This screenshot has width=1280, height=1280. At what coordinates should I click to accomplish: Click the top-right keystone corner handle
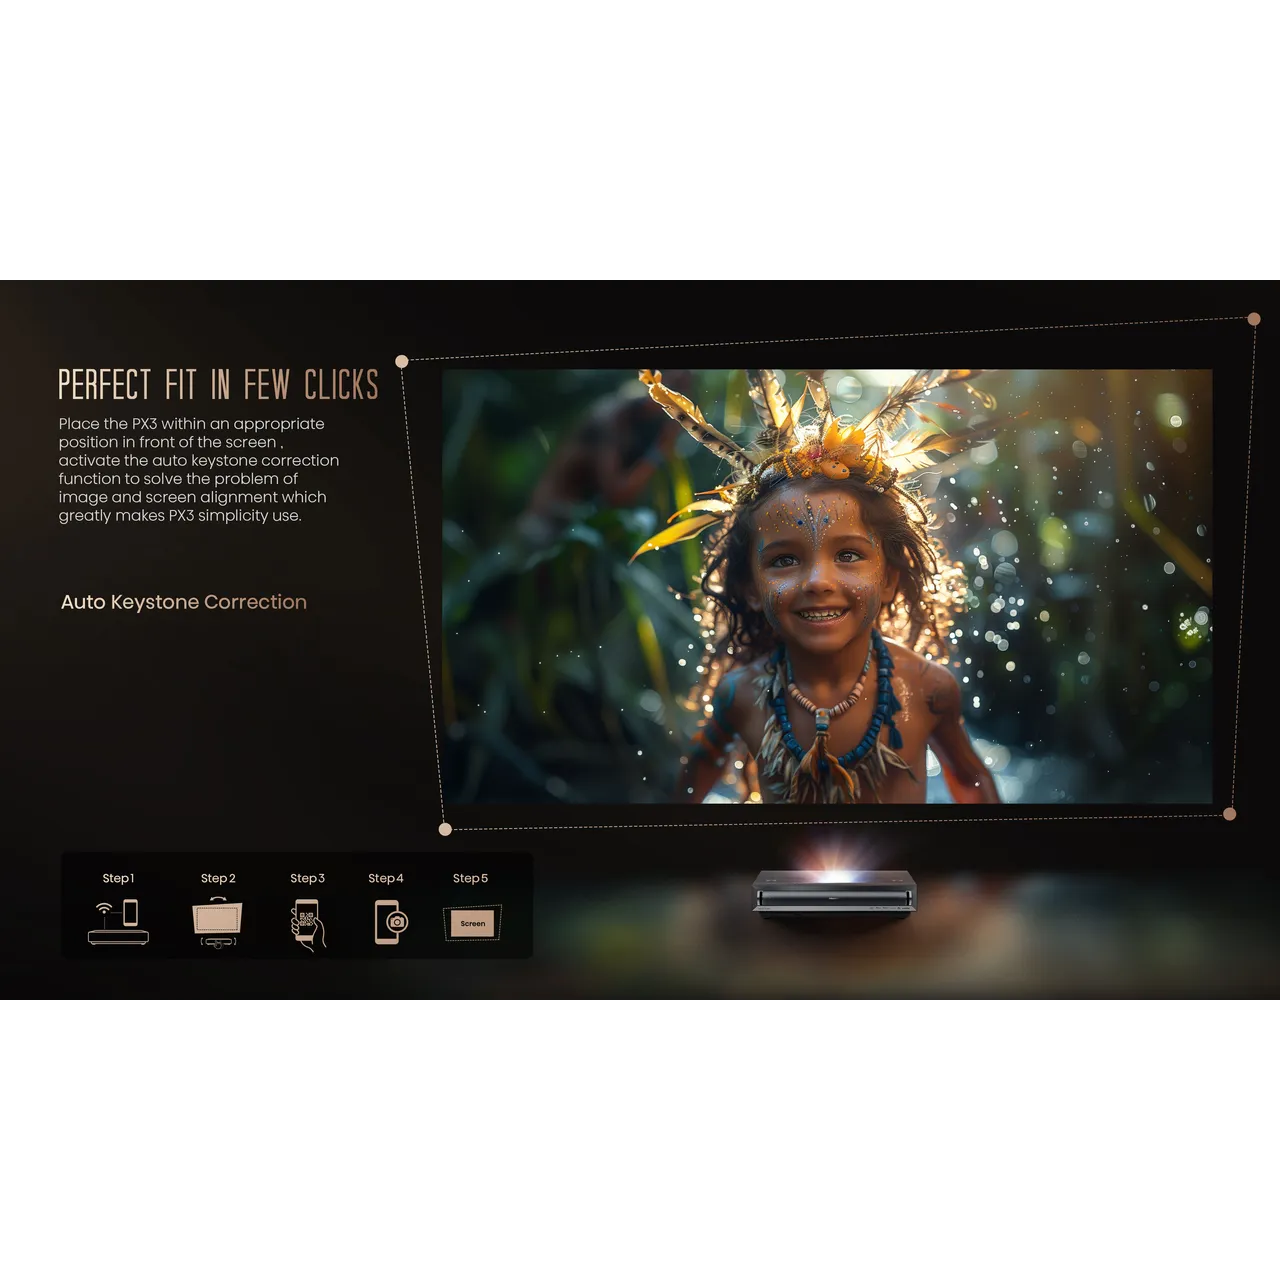tap(1254, 319)
